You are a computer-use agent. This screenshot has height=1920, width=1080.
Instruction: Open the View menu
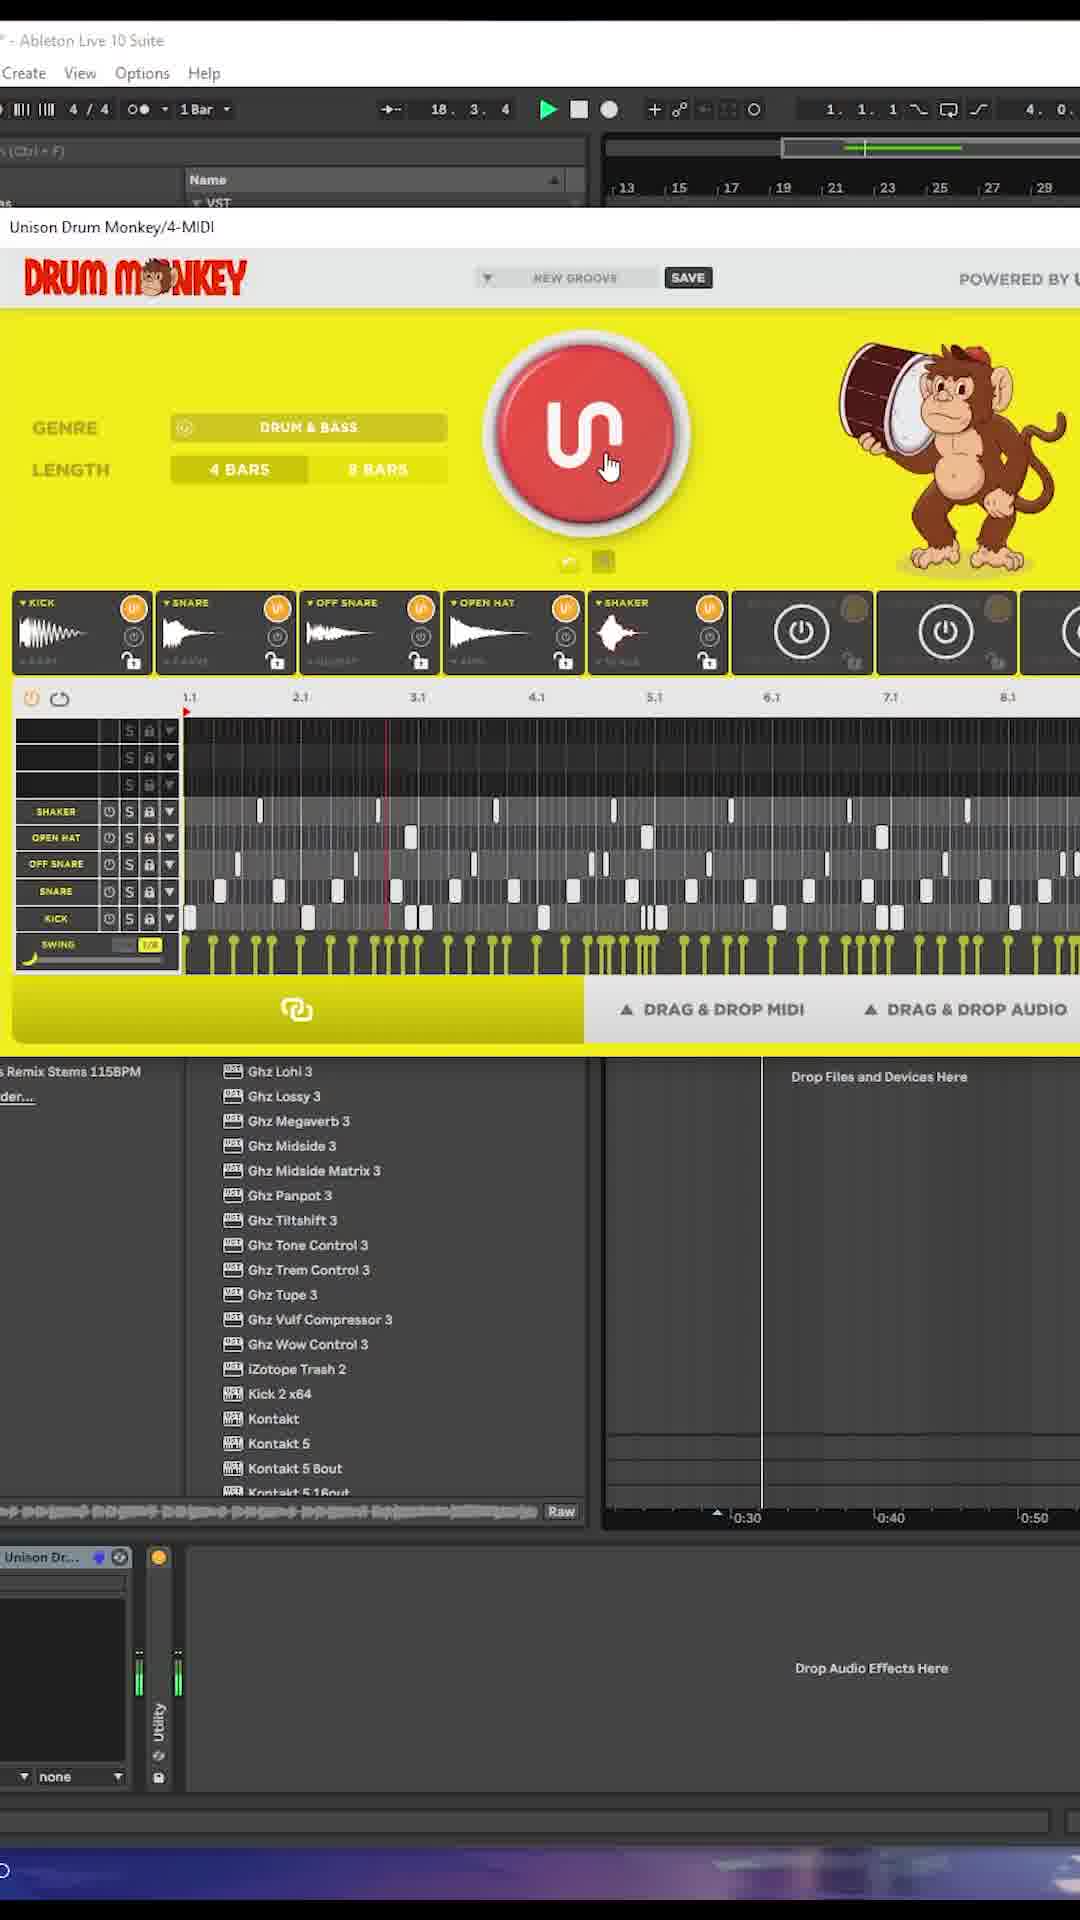coord(80,73)
